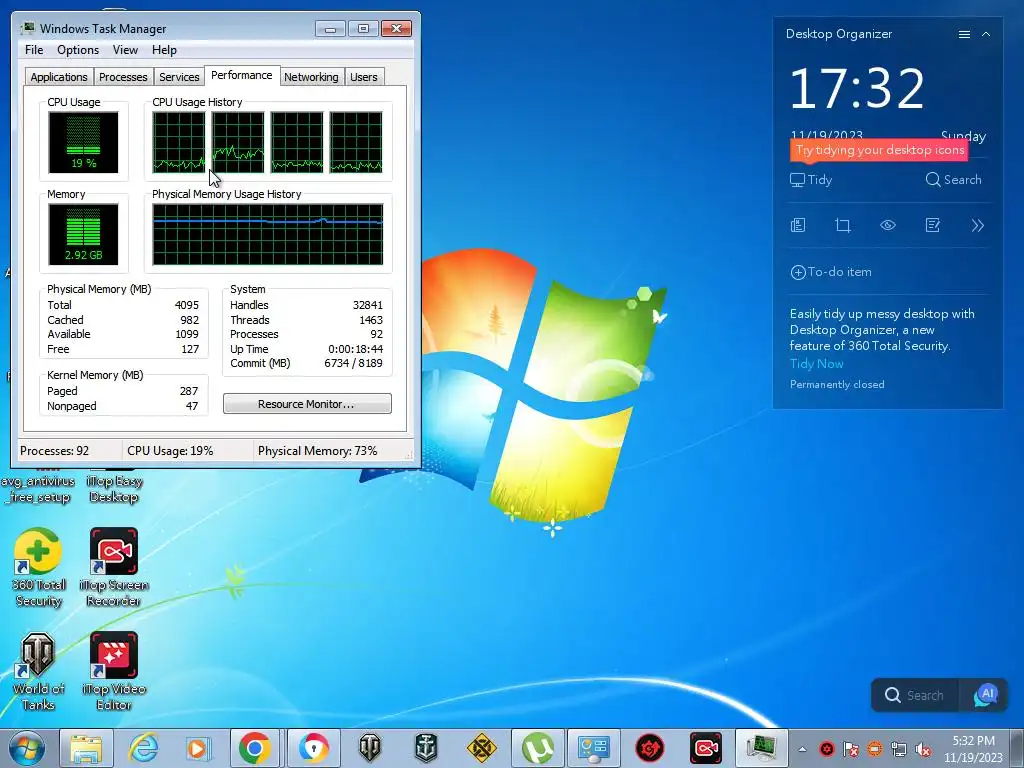Click the Memory 2.92 GB gauge
This screenshot has height=768, width=1024.
[84, 234]
